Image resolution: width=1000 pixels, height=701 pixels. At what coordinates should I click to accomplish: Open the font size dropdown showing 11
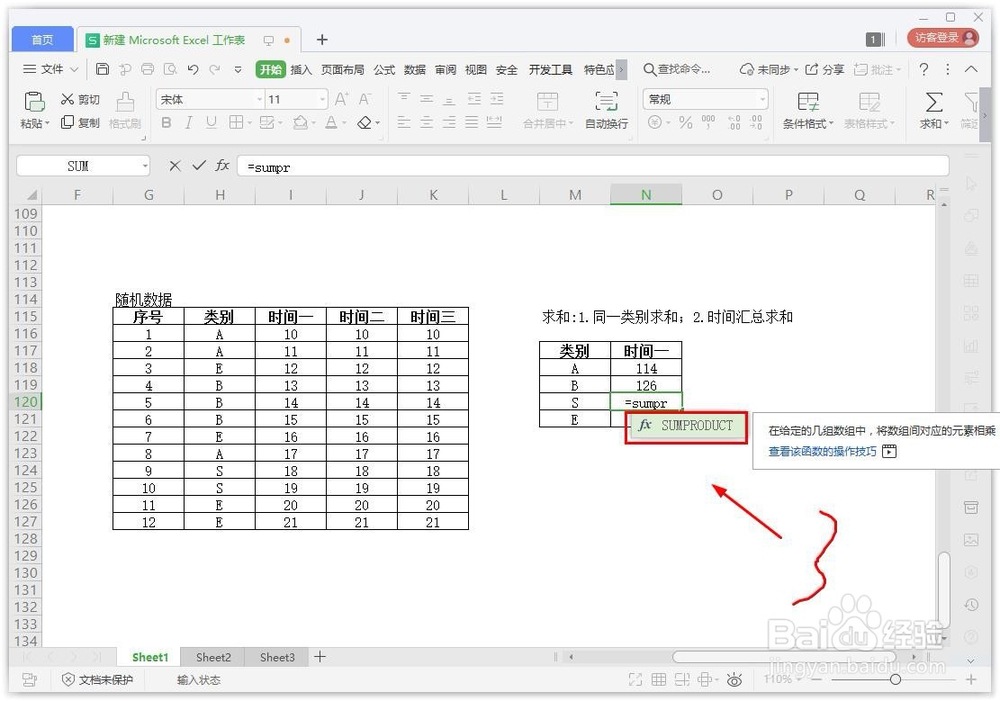click(323, 100)
